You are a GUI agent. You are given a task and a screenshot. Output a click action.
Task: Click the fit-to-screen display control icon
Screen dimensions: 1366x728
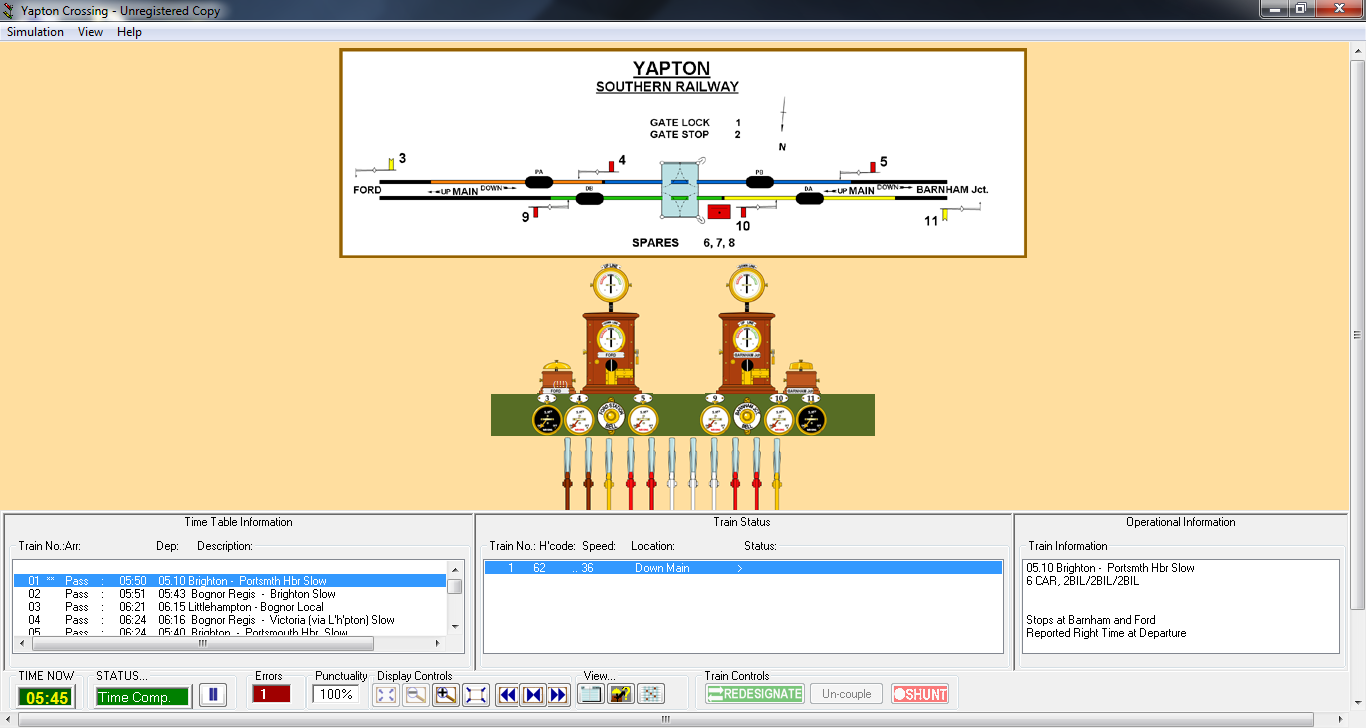tap(386, 695)
